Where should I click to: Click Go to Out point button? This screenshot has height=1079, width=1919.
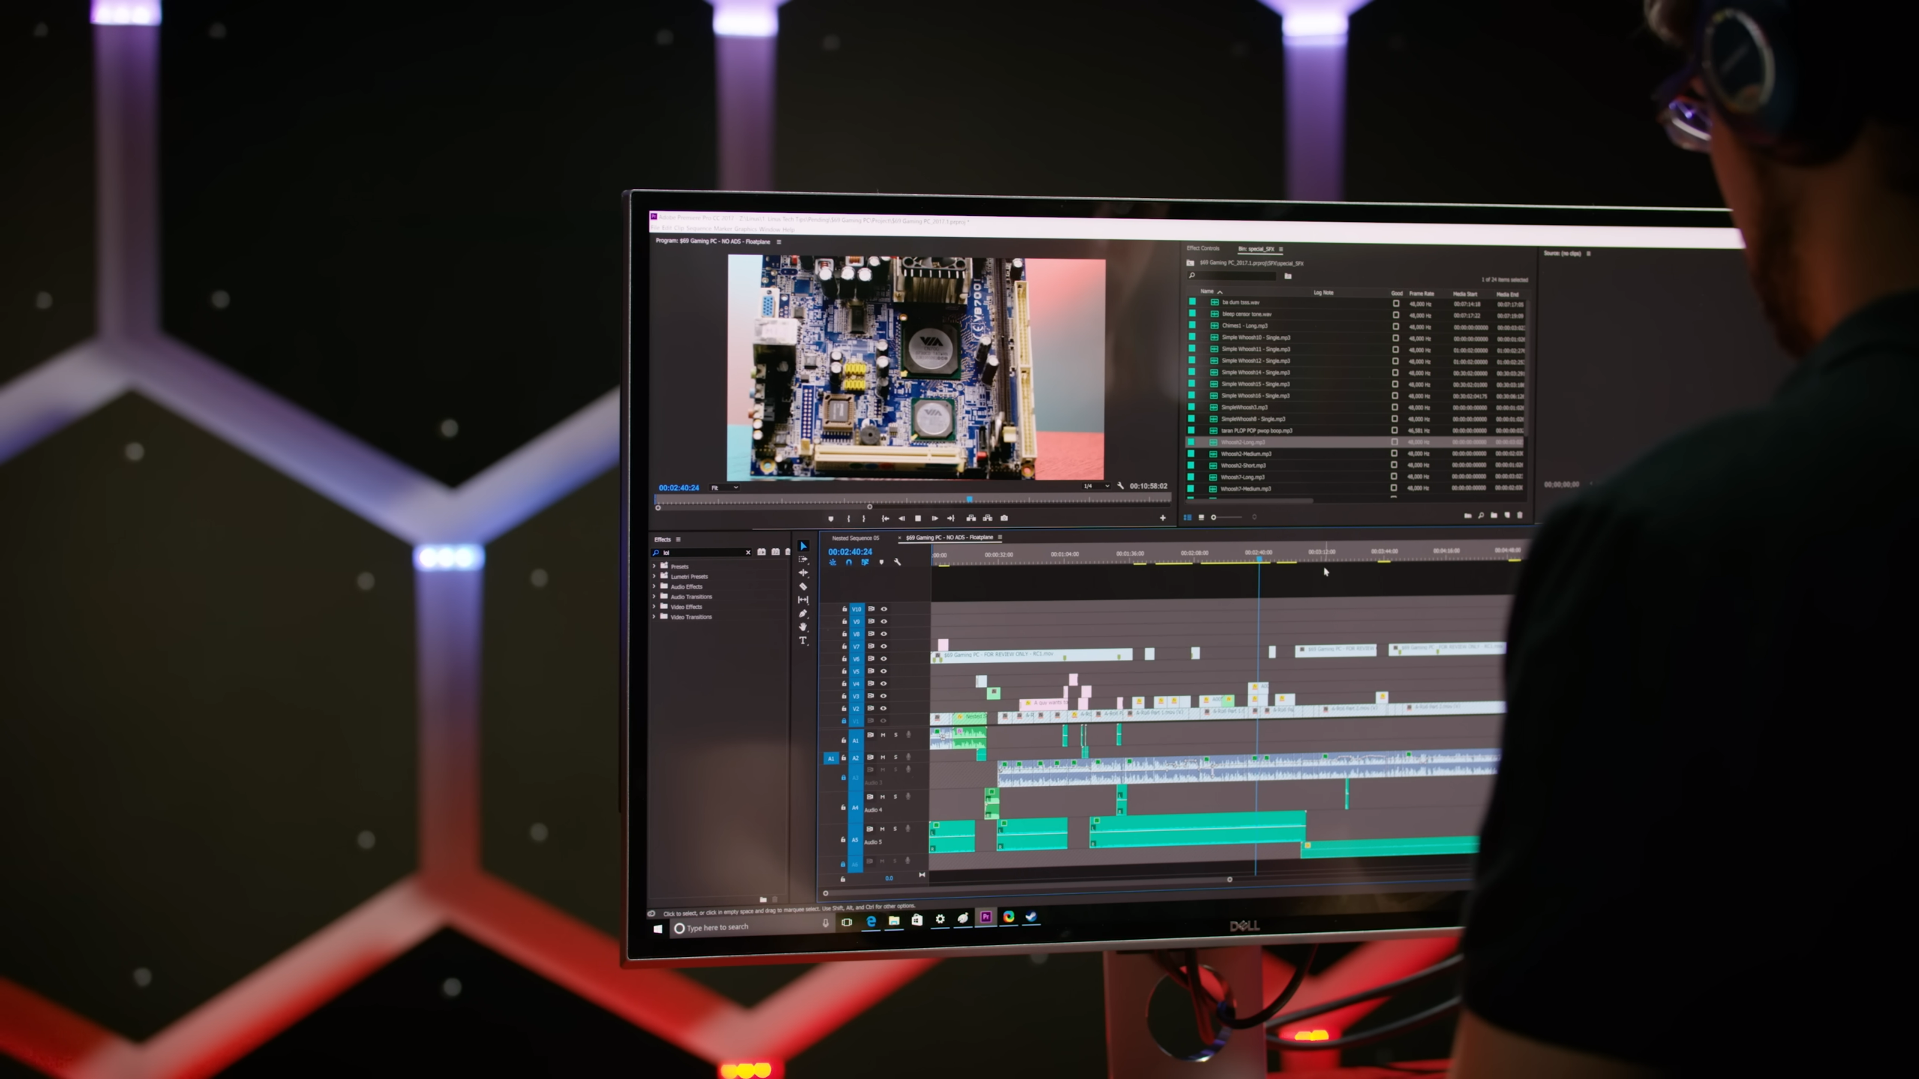coord(950,519)
